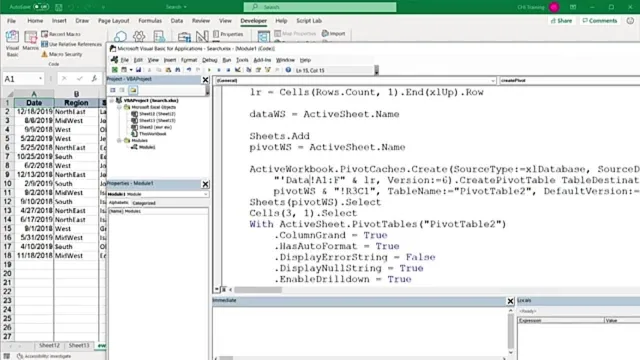
Task: Collapse Microsoft Excel Objects folder
Action: point(119,107)
